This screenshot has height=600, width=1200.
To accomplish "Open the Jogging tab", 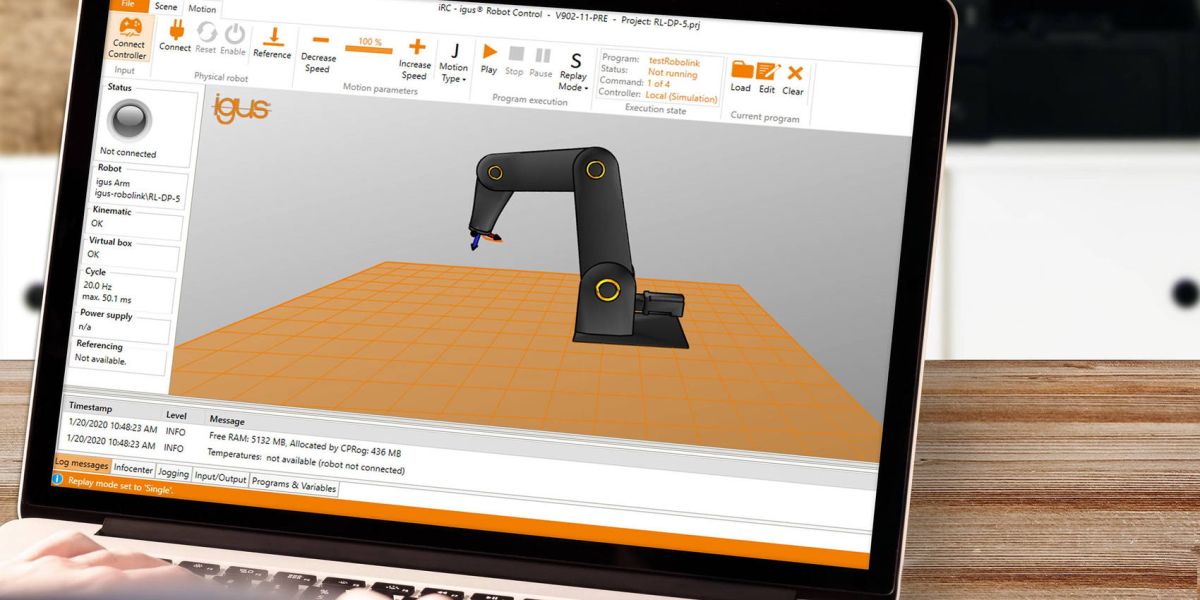I will click(173, 472).
